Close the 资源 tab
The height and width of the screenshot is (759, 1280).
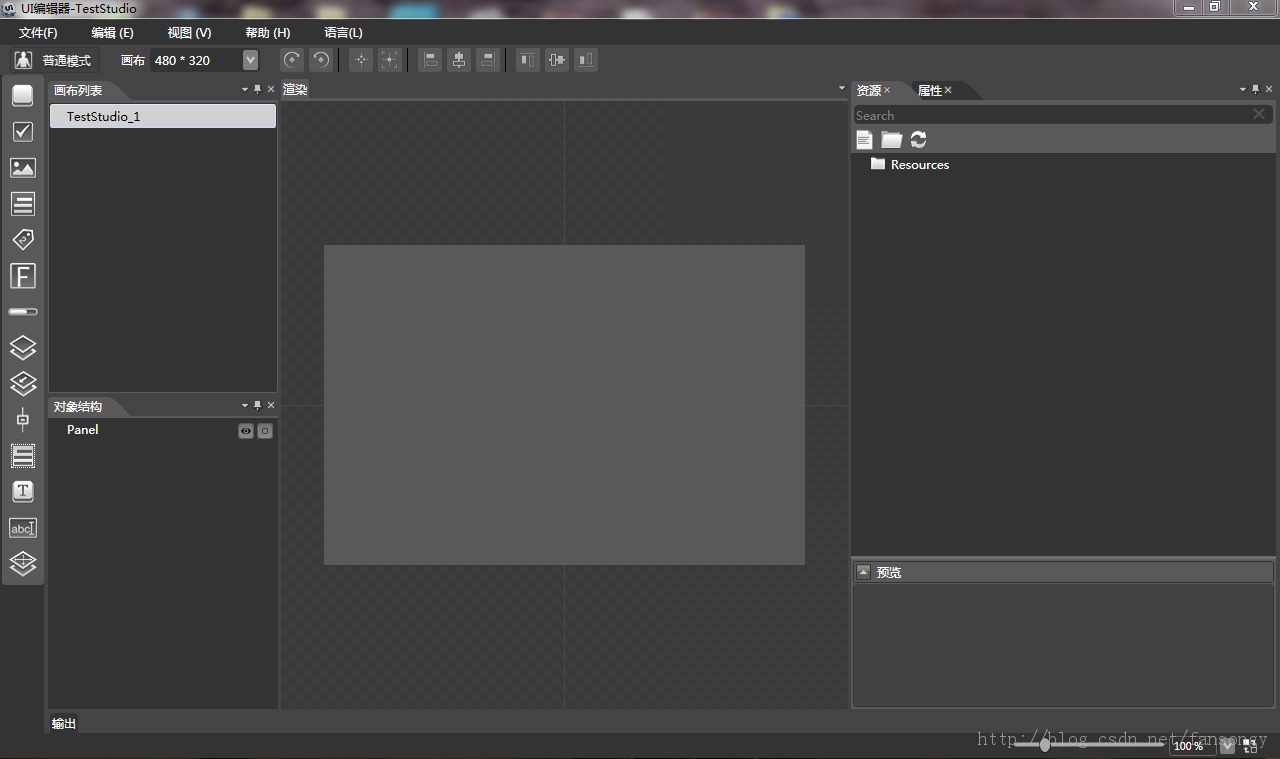click(x=887, y=90)
